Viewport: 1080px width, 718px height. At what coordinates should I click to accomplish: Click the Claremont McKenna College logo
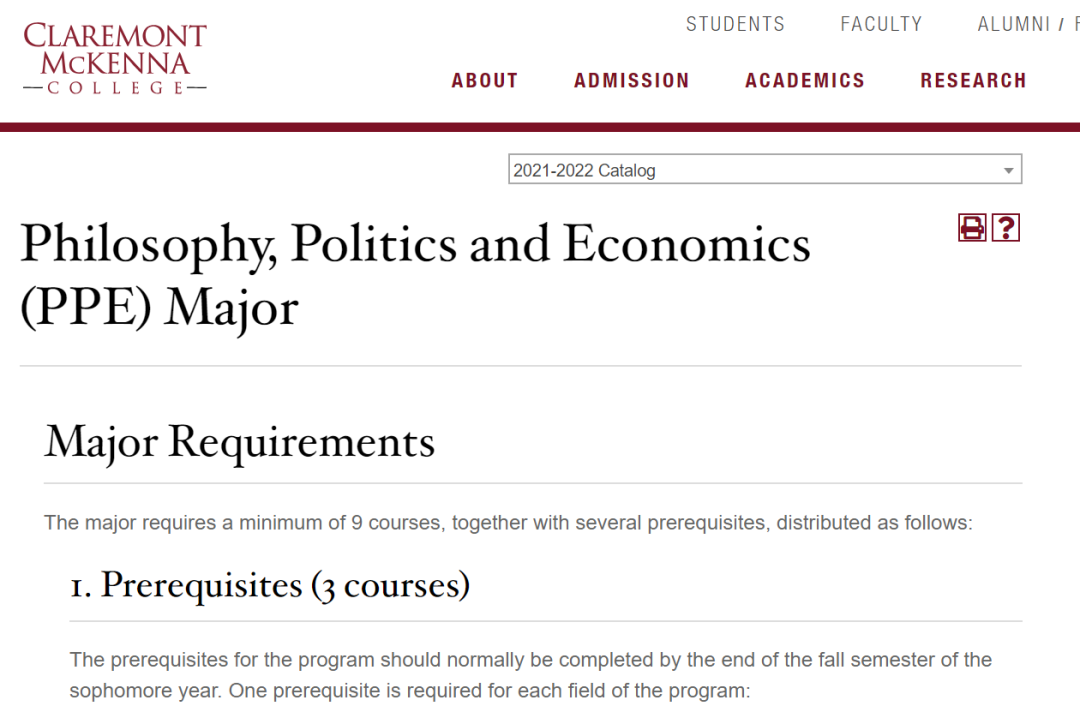[x=115, y=59]
